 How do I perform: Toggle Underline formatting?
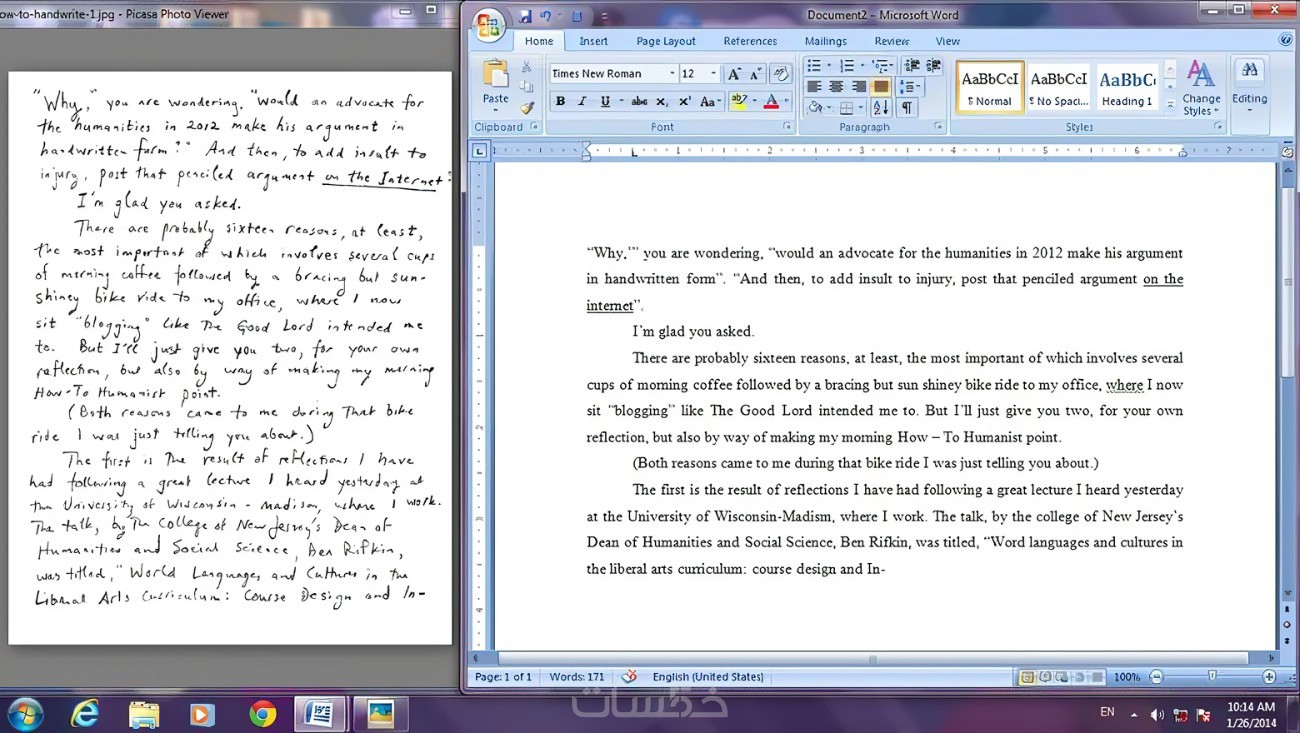pos(604,101)
